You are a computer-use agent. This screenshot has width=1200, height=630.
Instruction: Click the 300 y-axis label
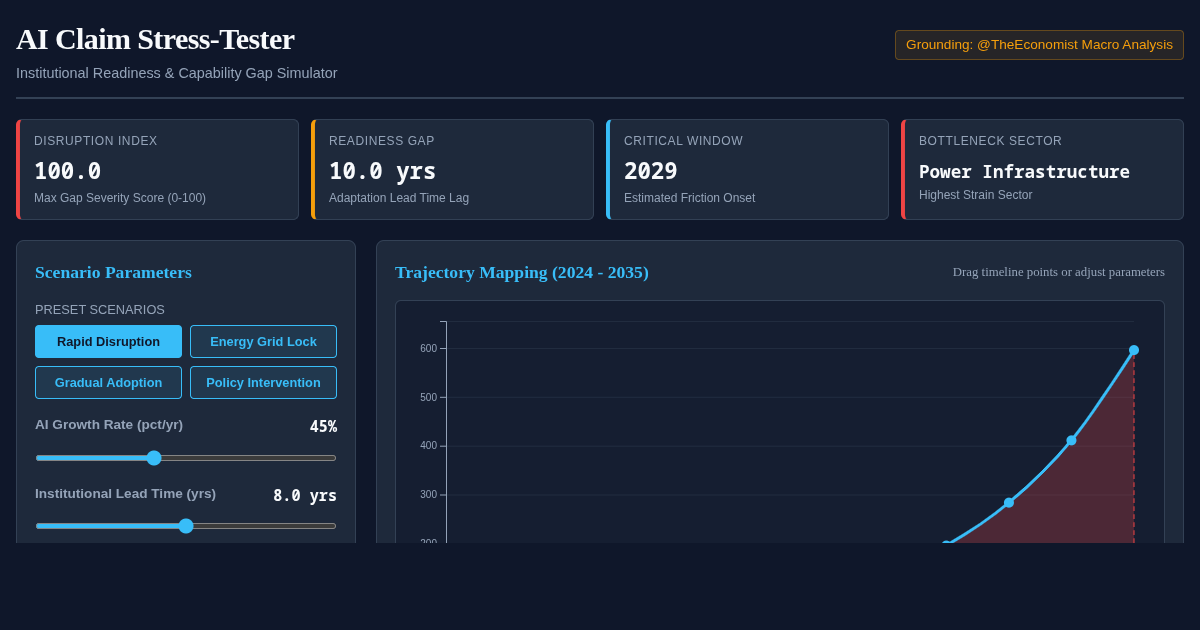tap(428, 494)
